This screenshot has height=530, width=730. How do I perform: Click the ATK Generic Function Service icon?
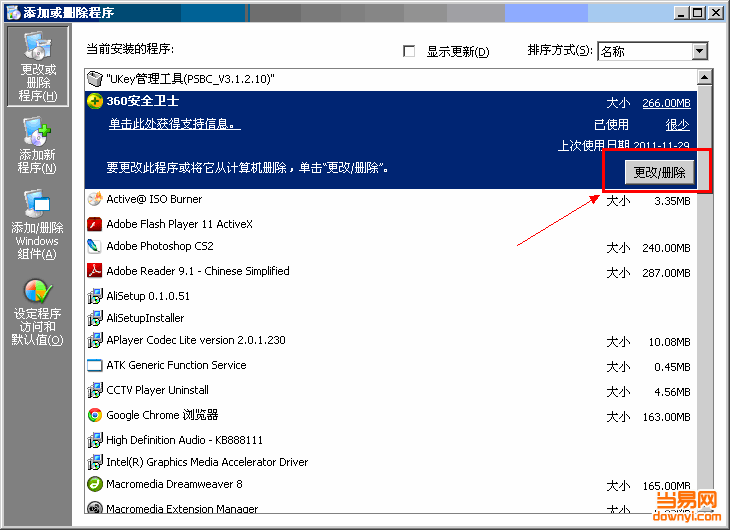click(x=95, y=365)
